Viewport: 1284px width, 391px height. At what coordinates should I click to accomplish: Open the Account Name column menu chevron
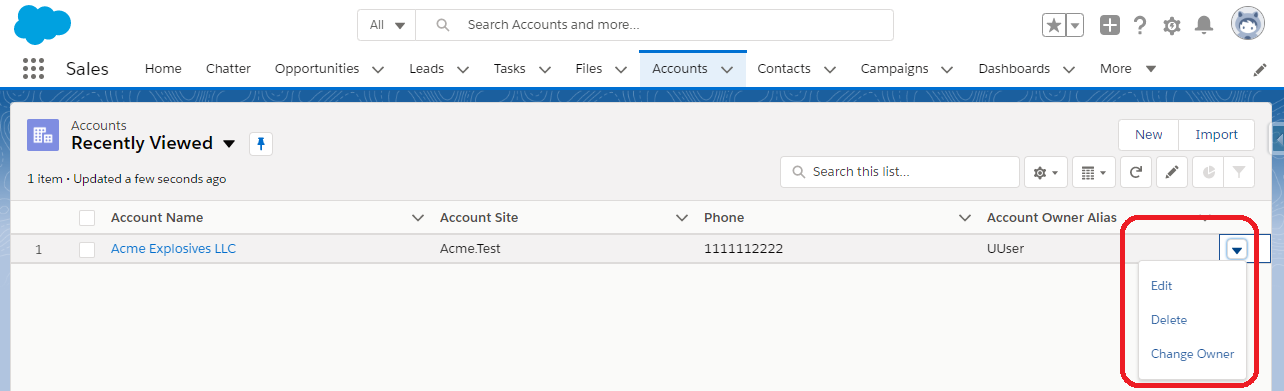tap(418, 218)
